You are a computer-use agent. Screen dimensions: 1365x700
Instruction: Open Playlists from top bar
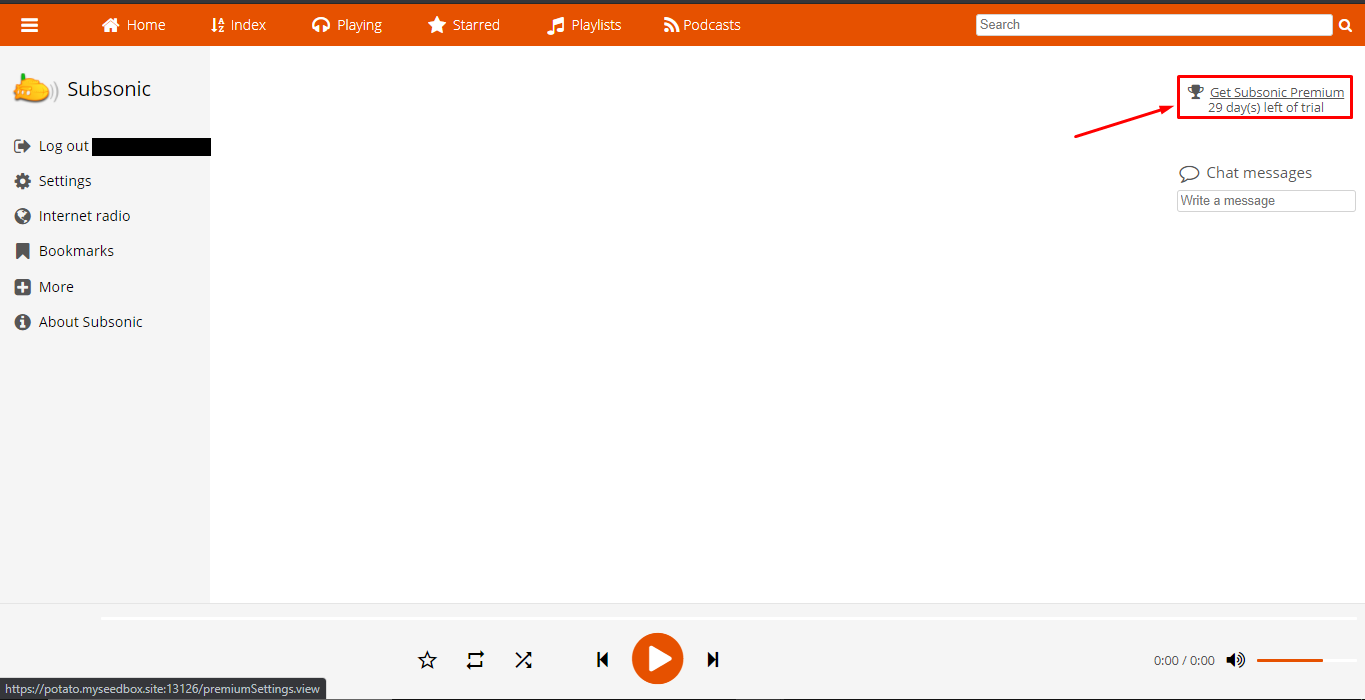(x=584, y=25)
